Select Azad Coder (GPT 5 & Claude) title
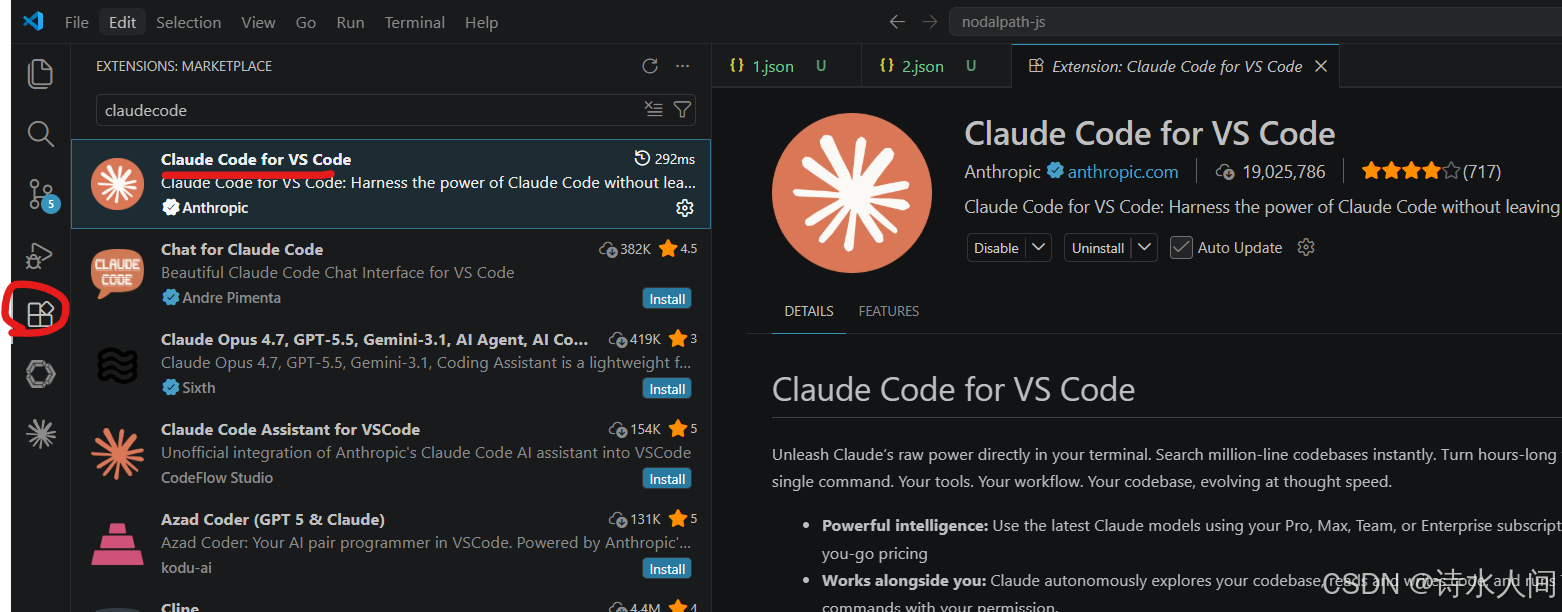Image resolution: width=1562 pixels, height=612 pixels. [273, 519]
